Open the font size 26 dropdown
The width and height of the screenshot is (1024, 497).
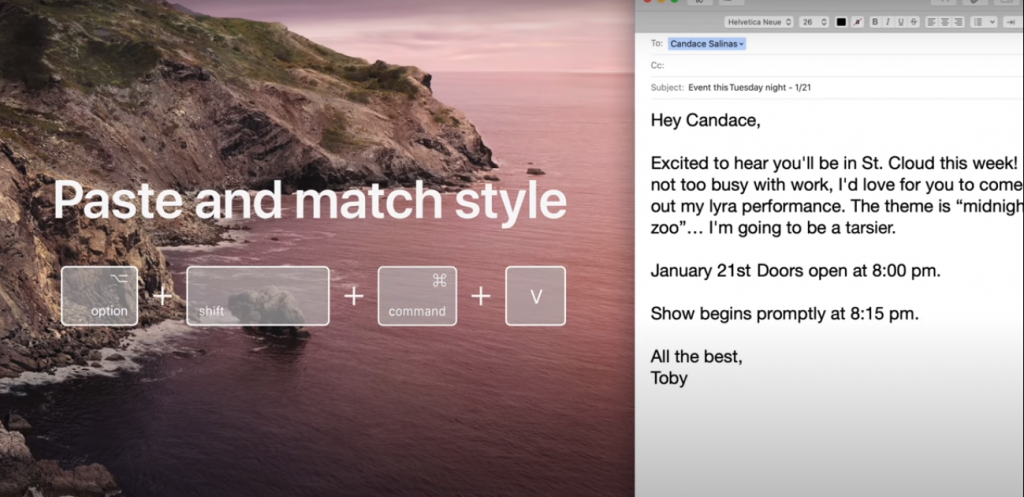point(814,22)
